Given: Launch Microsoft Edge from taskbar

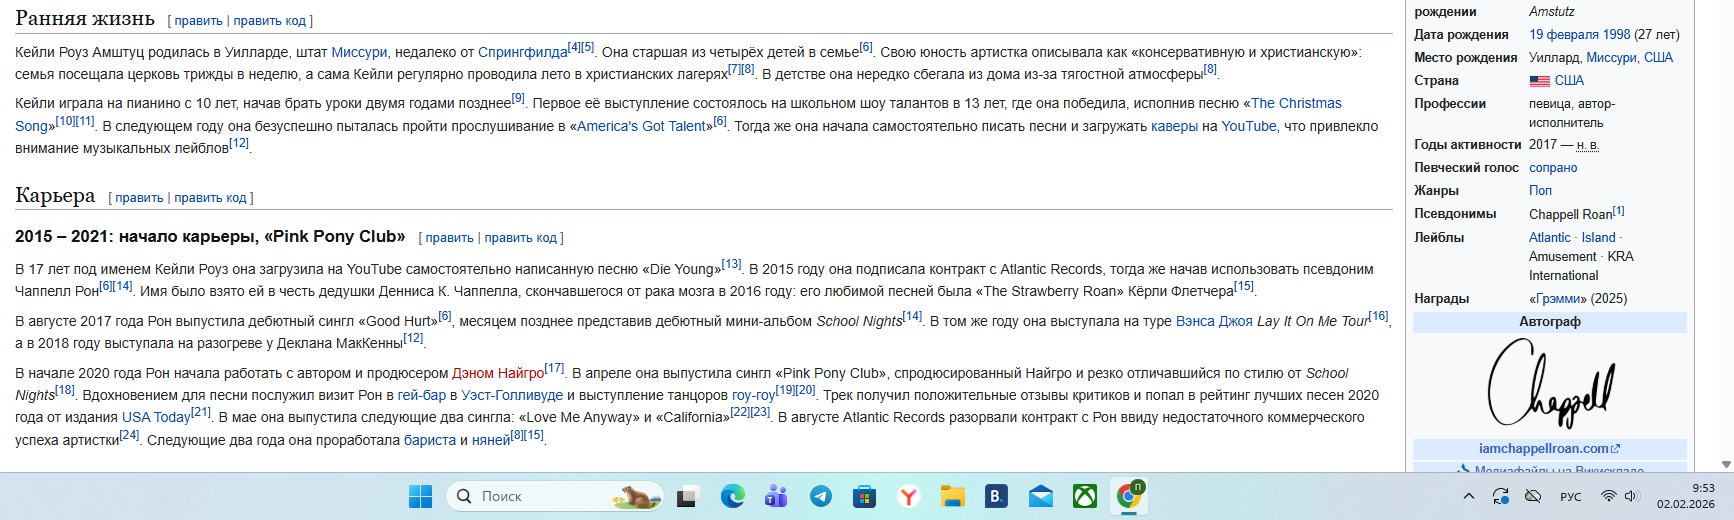Looking at the screenshot, I should [x=733, y=496].
